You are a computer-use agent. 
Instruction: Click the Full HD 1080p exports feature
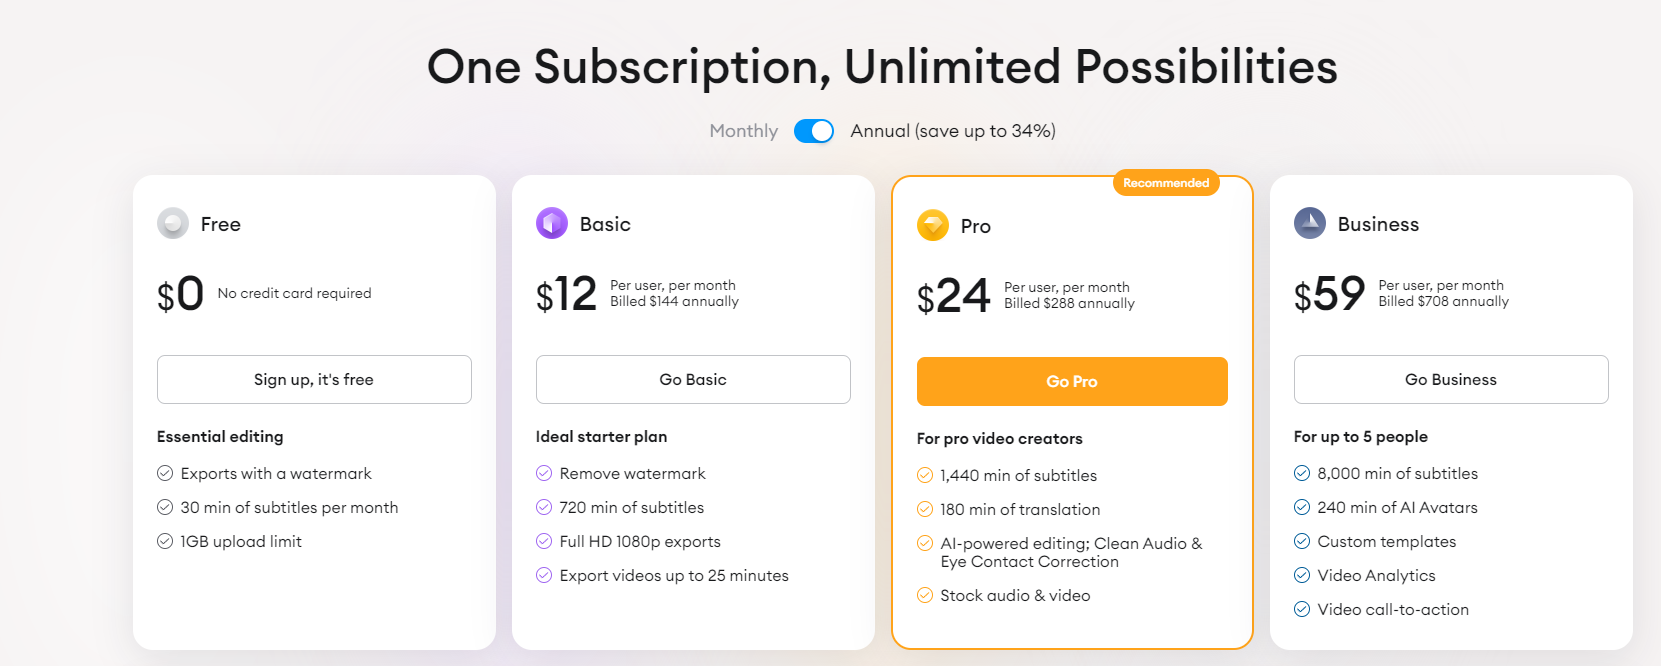(x=640, y=541)
